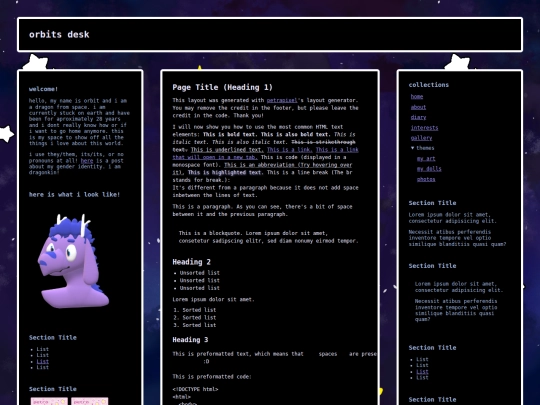Screen dimensions: 540x405
Task: Open the gallery link
Action: point(421,138)
